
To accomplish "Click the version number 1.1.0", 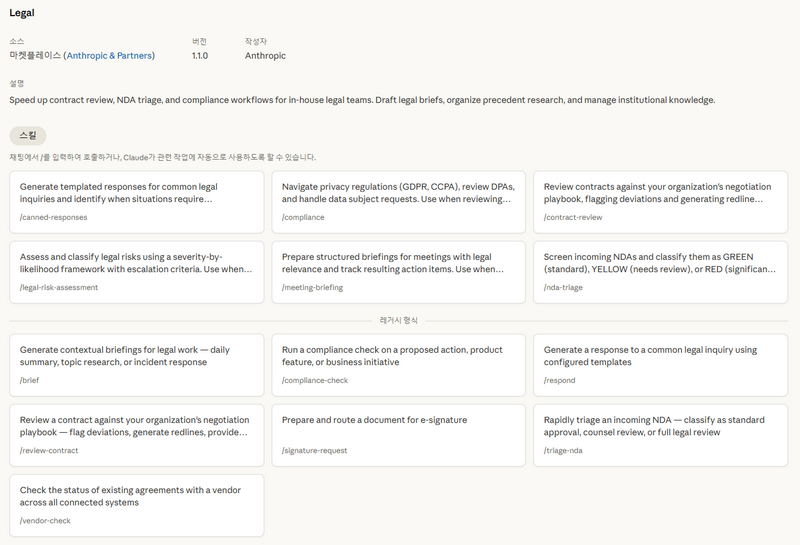I will 200,56.
